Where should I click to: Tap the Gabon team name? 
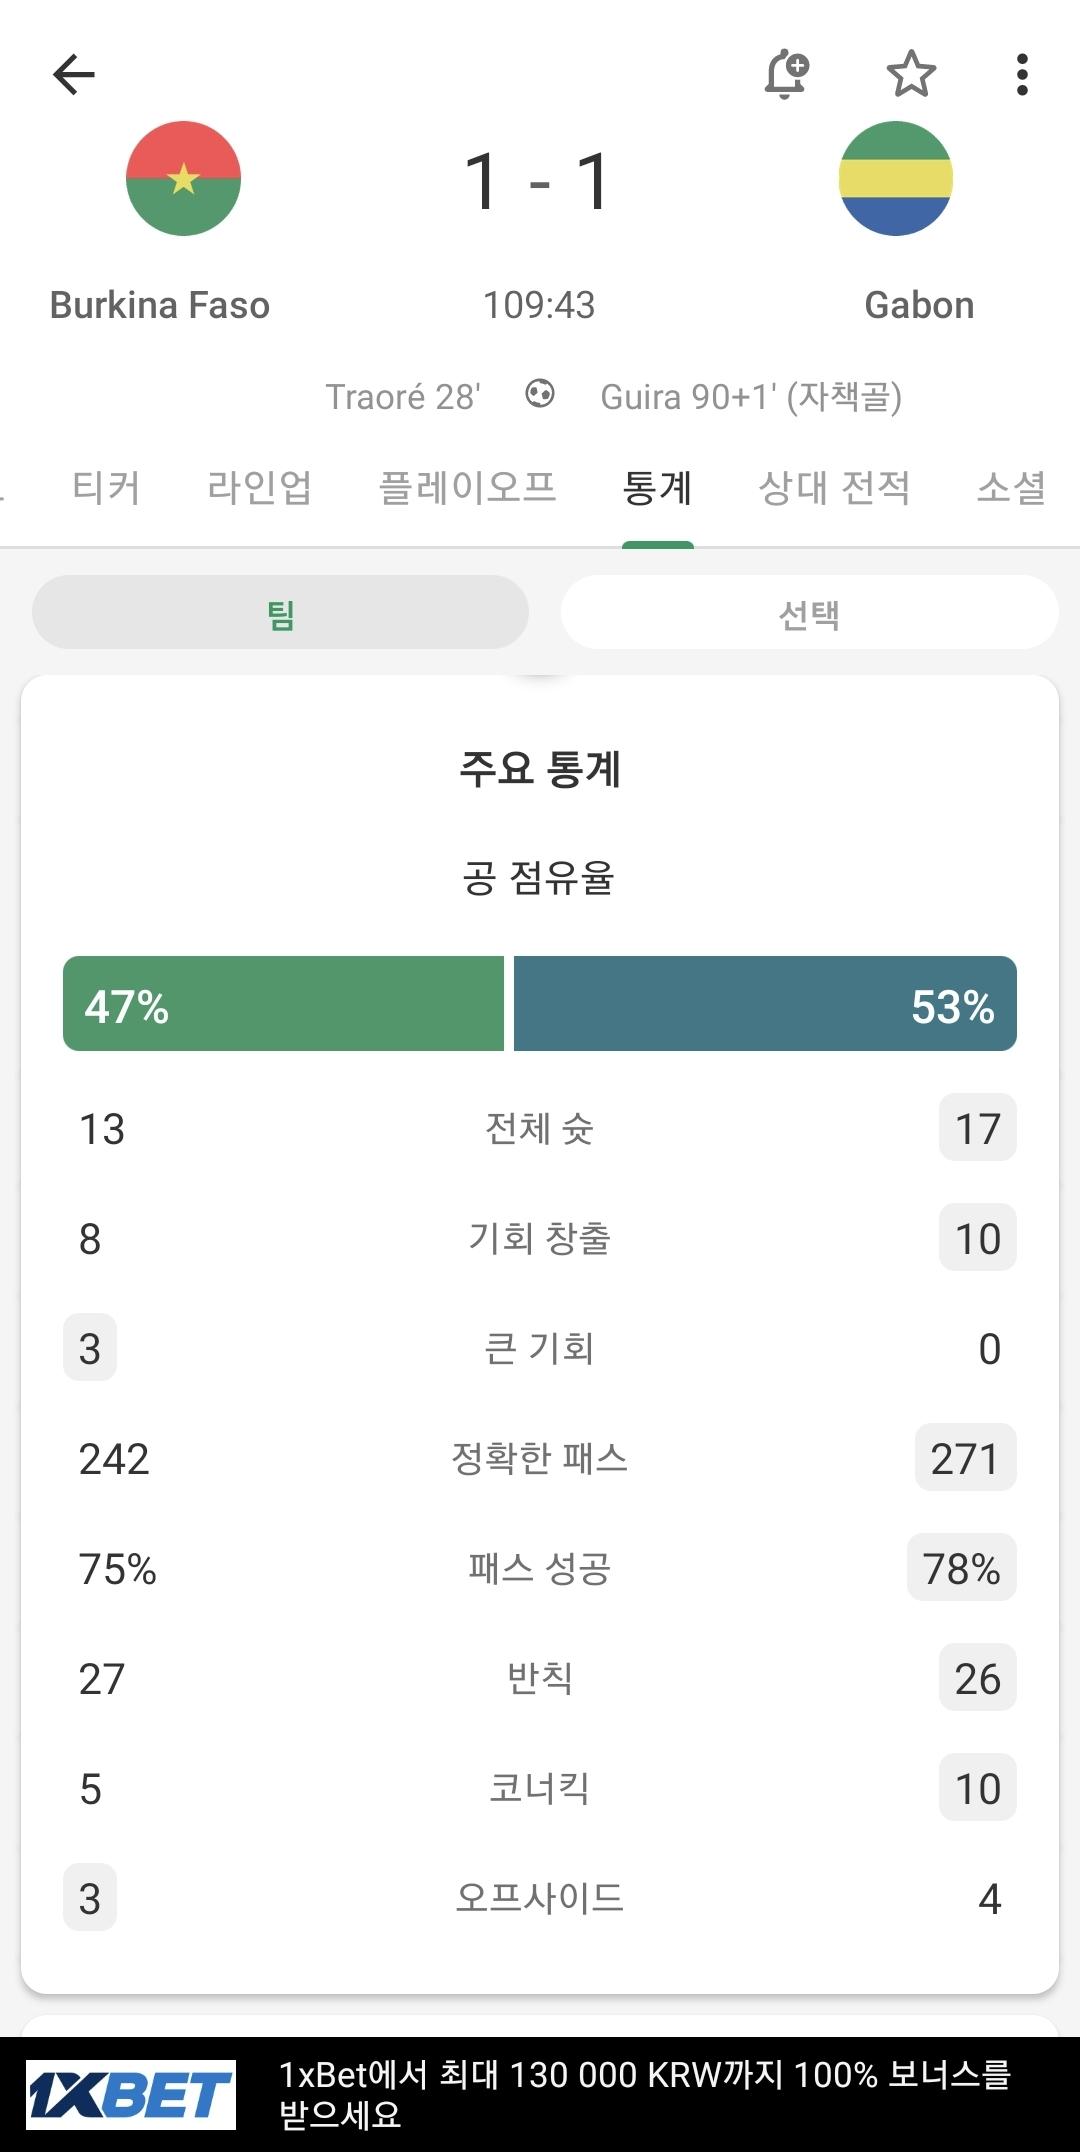[x=919, y=305]
